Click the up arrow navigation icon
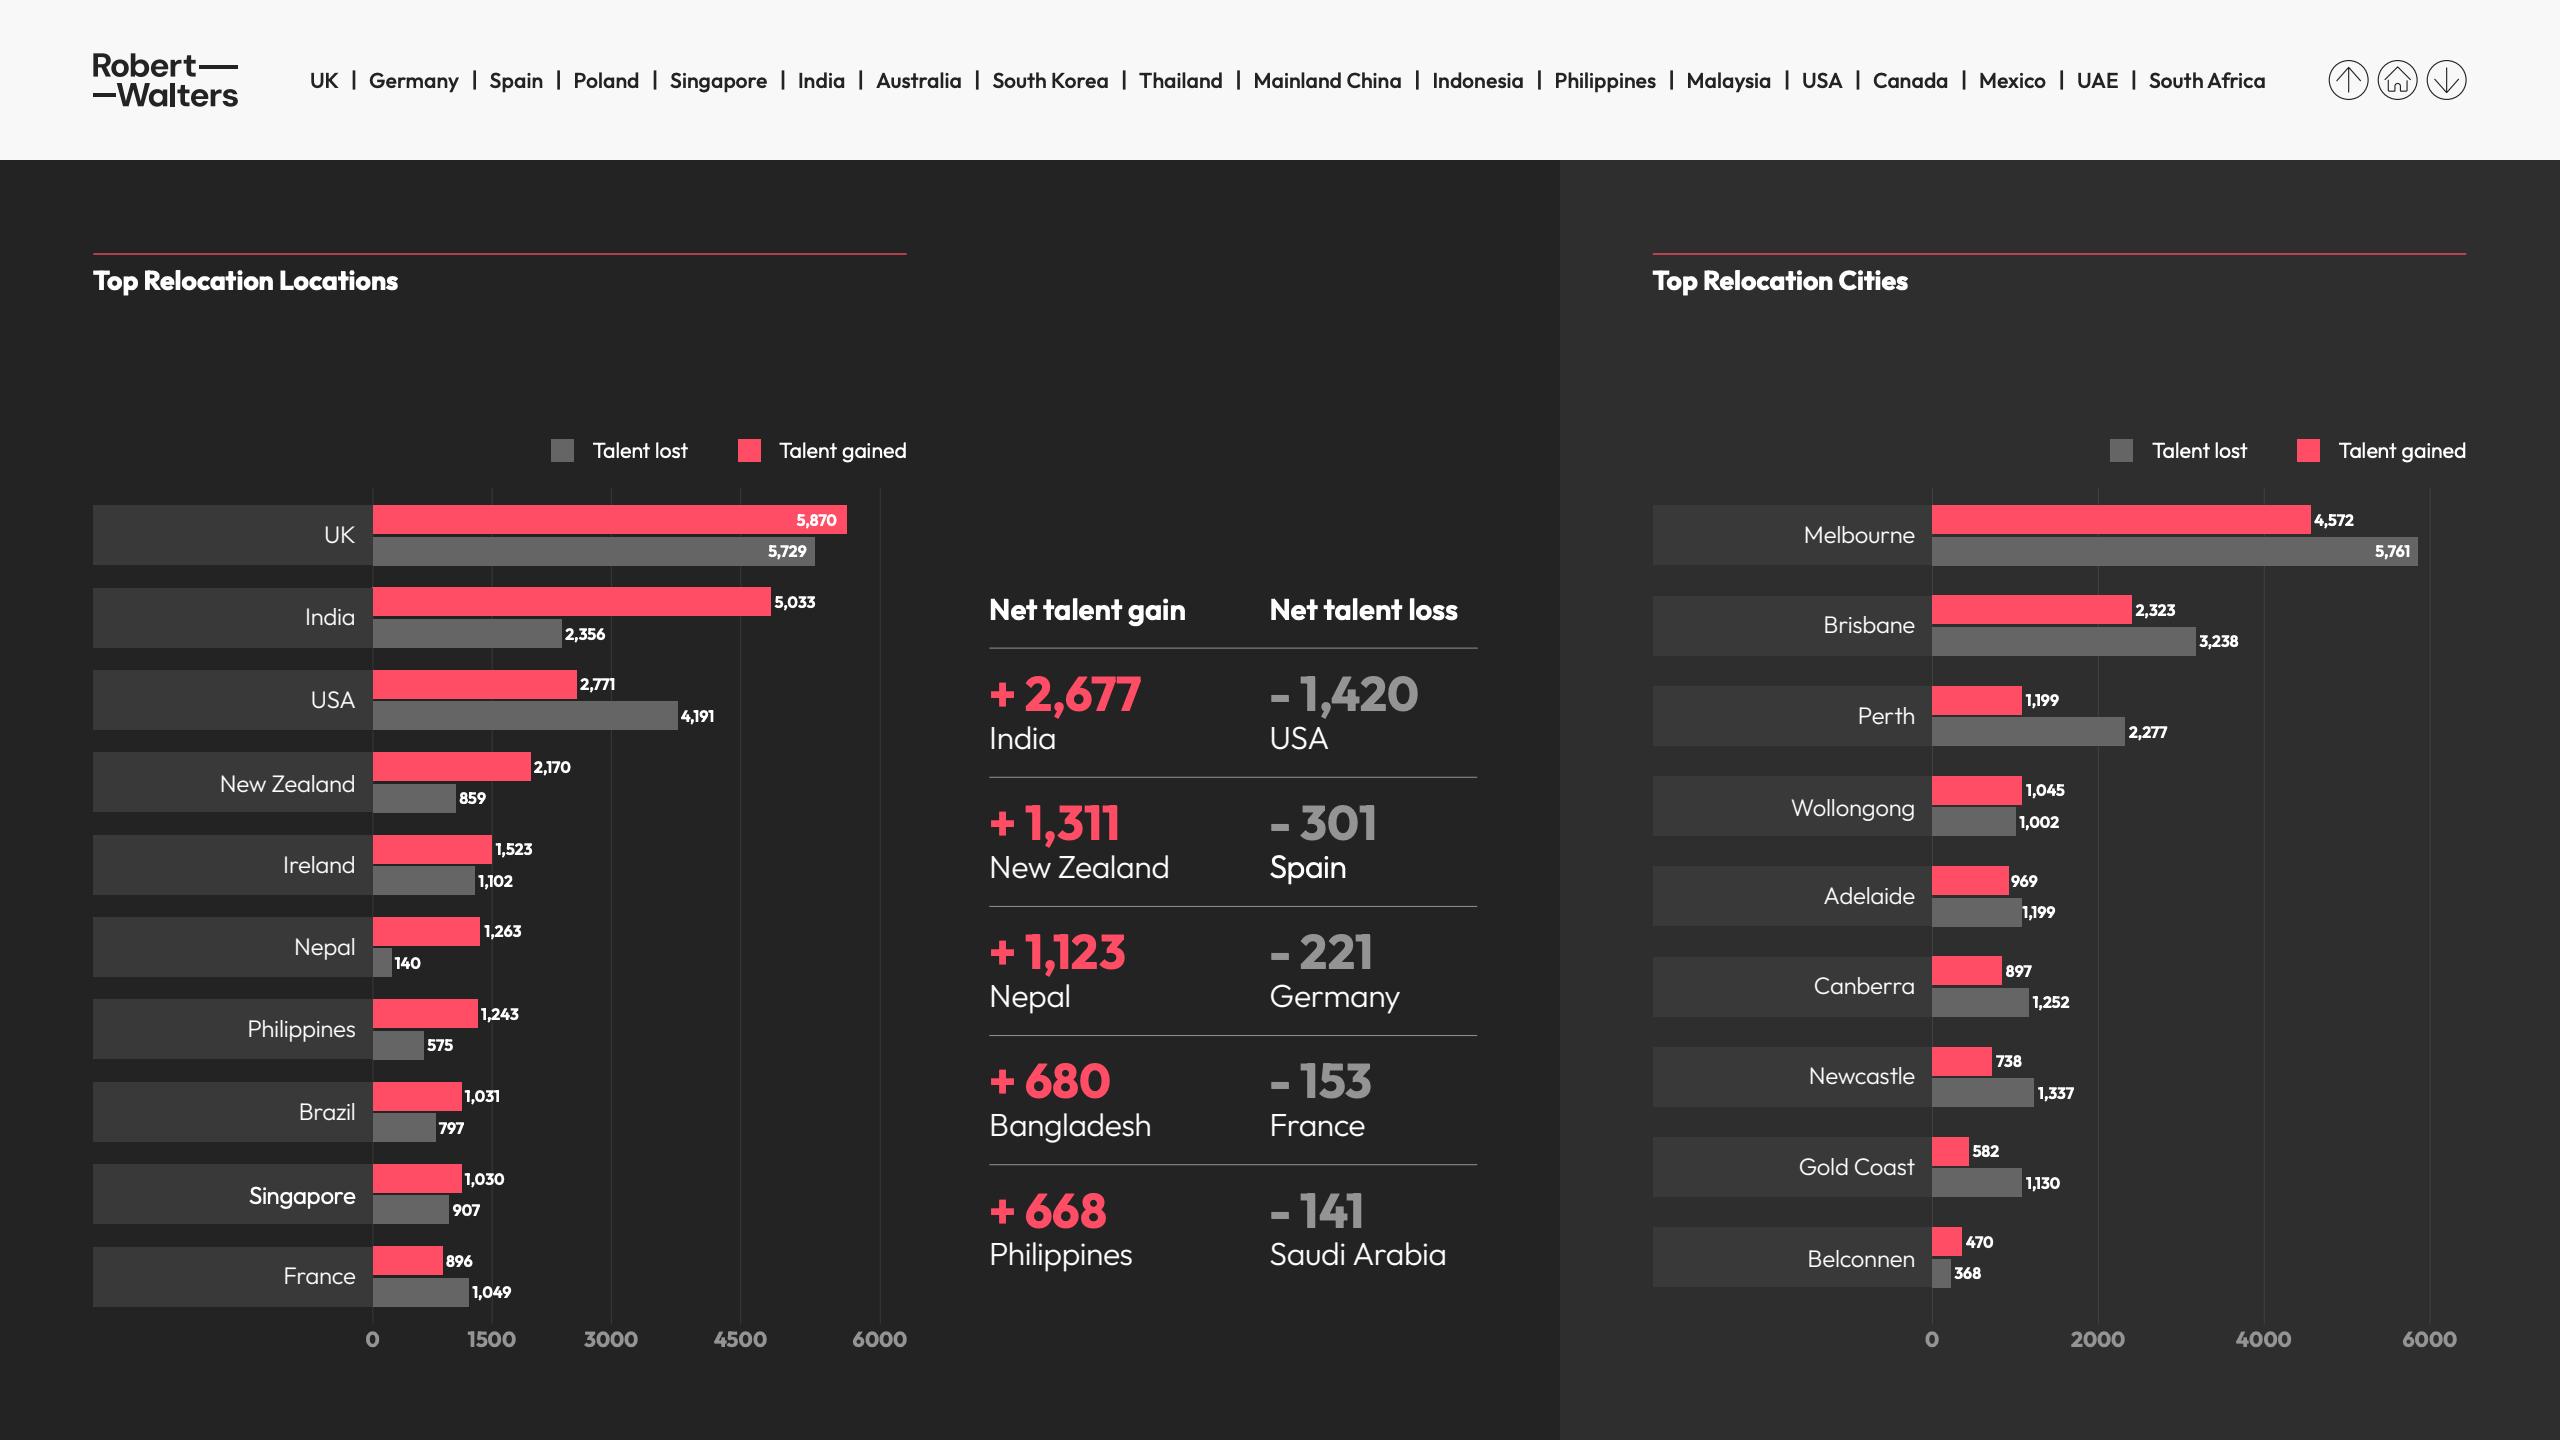2560x1440 pixels. pyautogui.click(x=2348, y=80)
